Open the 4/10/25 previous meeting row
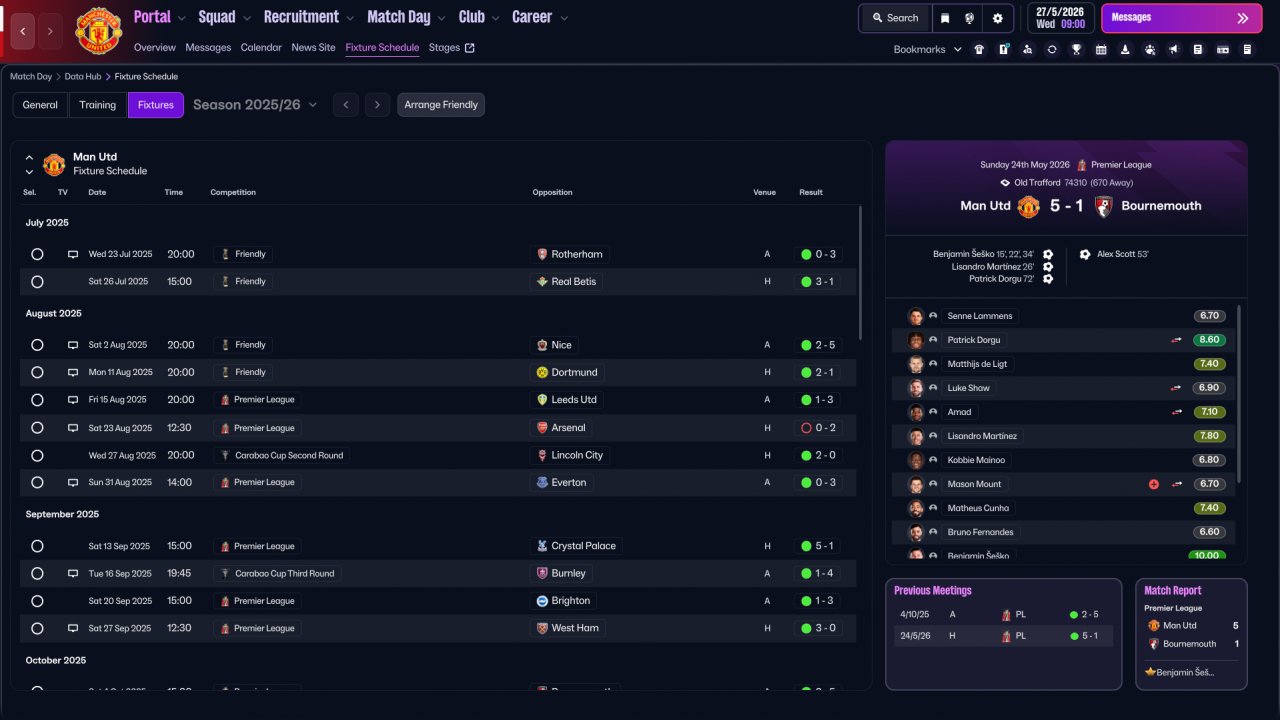The image size is (1280, 720). click(1002, 614)
